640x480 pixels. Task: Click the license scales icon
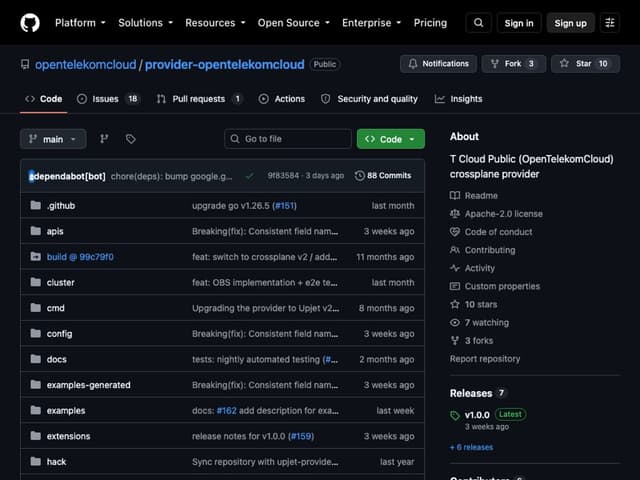click(455, 213)
